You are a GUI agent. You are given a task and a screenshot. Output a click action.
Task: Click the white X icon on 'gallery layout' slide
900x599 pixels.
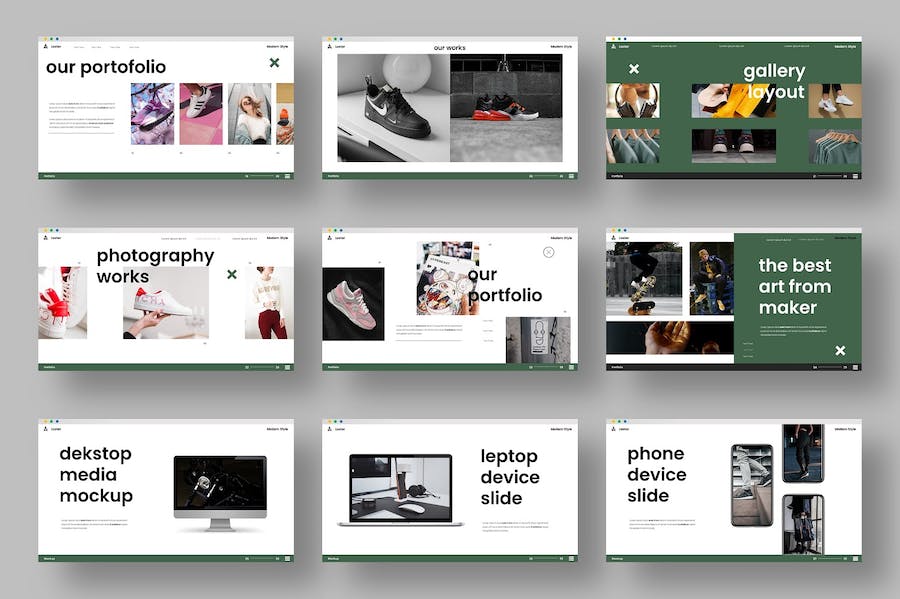[x=634, y=69]
